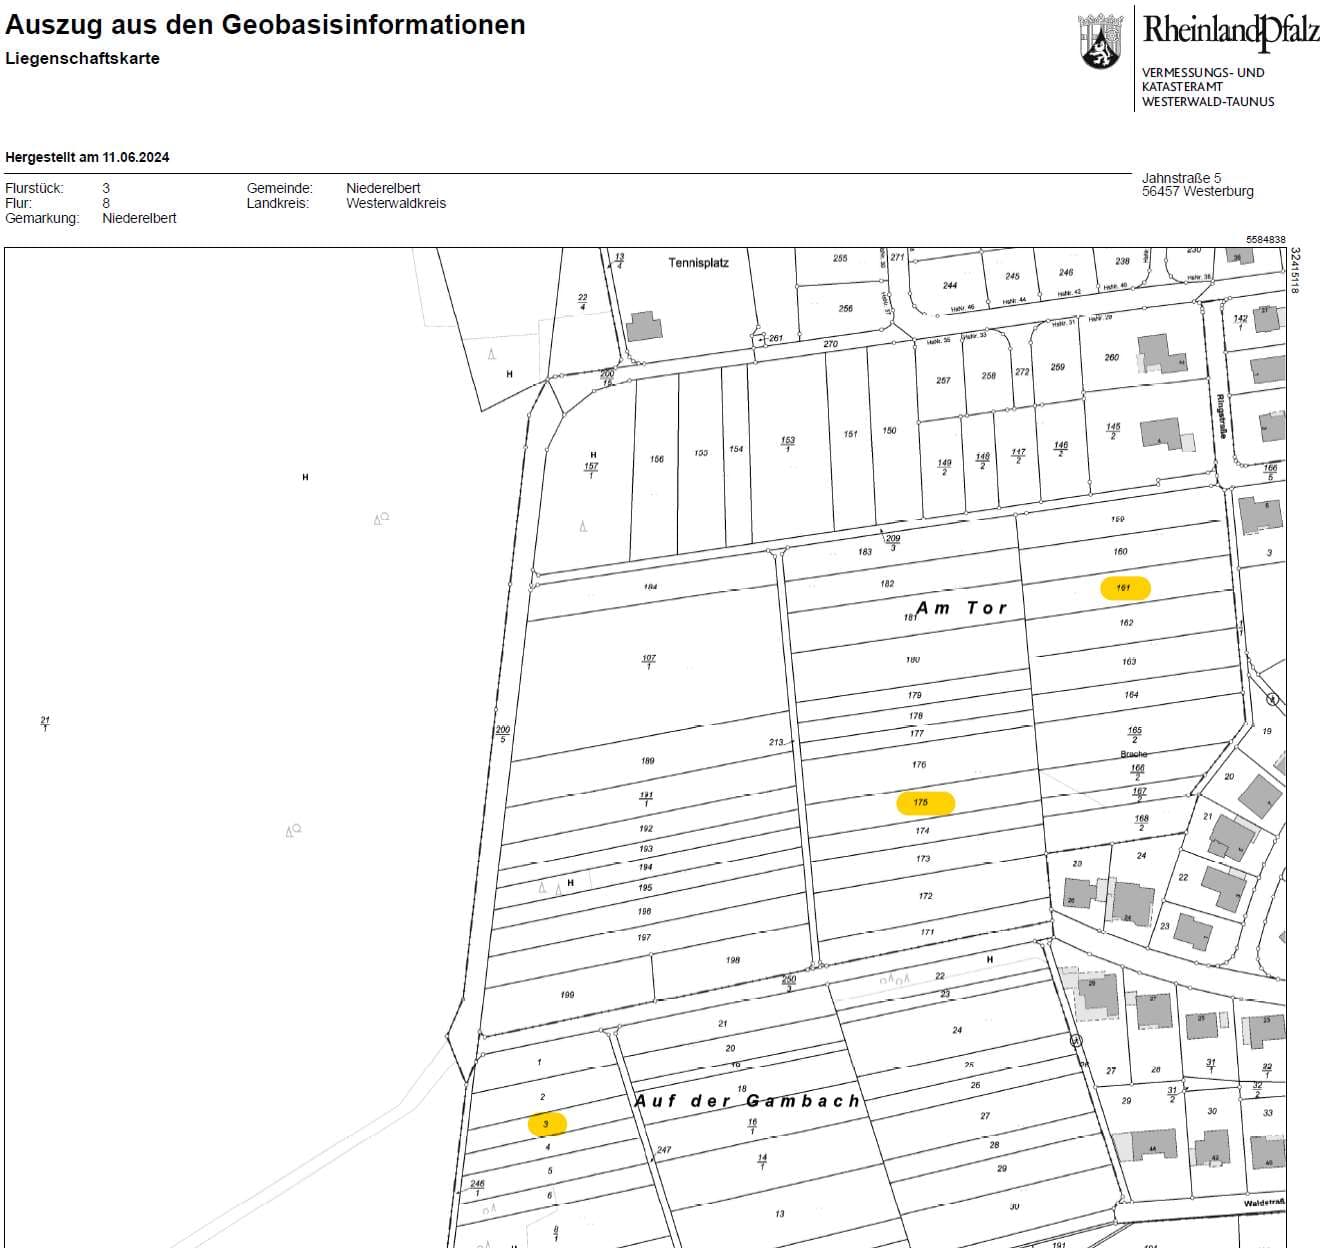The image size is (1321, 1248).
Task: Click the 'Auf der Gambach' field name
Action: [747, 1100]
